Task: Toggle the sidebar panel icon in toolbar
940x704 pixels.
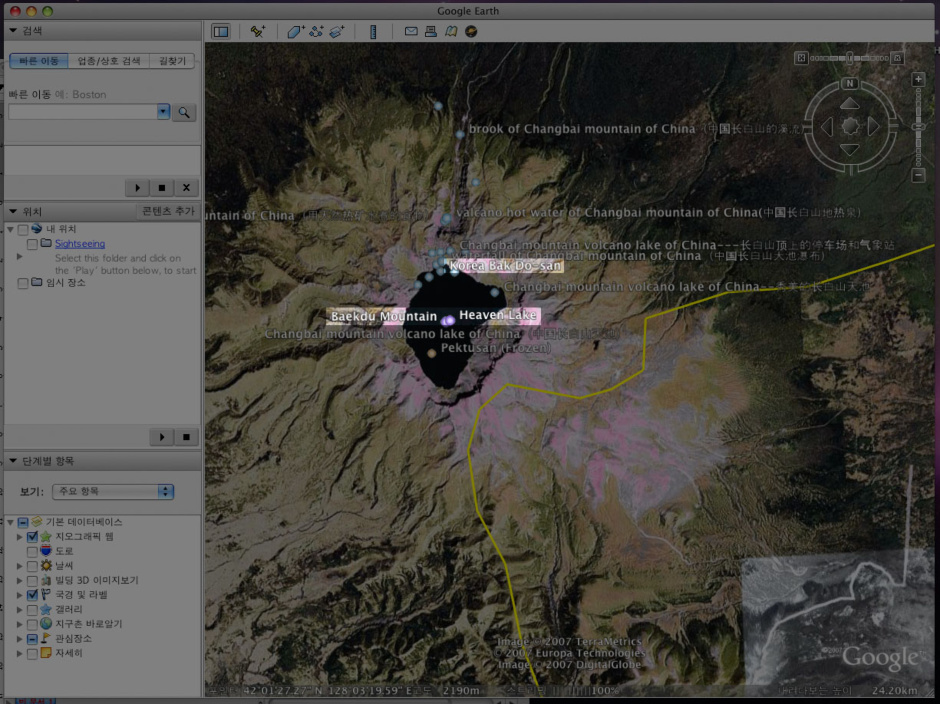Action: pos(221,32)
